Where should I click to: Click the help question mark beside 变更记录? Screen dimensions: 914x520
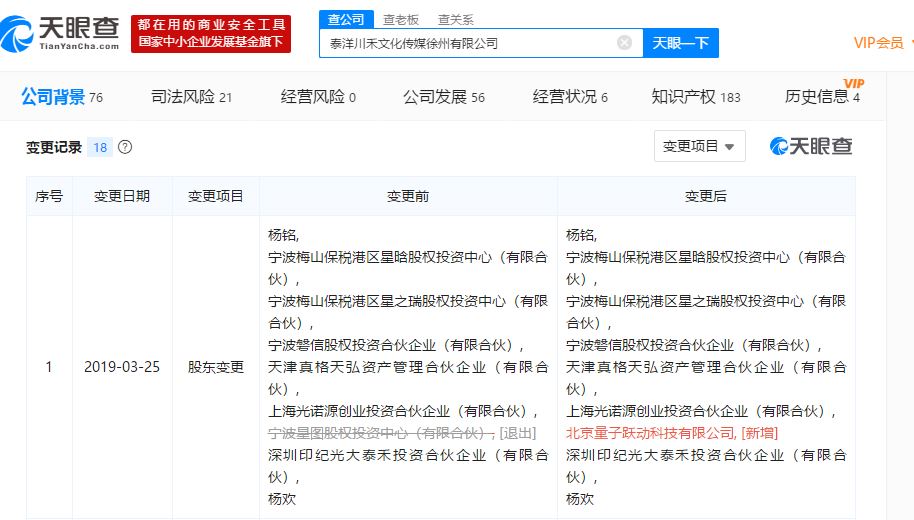(x=125, y=147)
